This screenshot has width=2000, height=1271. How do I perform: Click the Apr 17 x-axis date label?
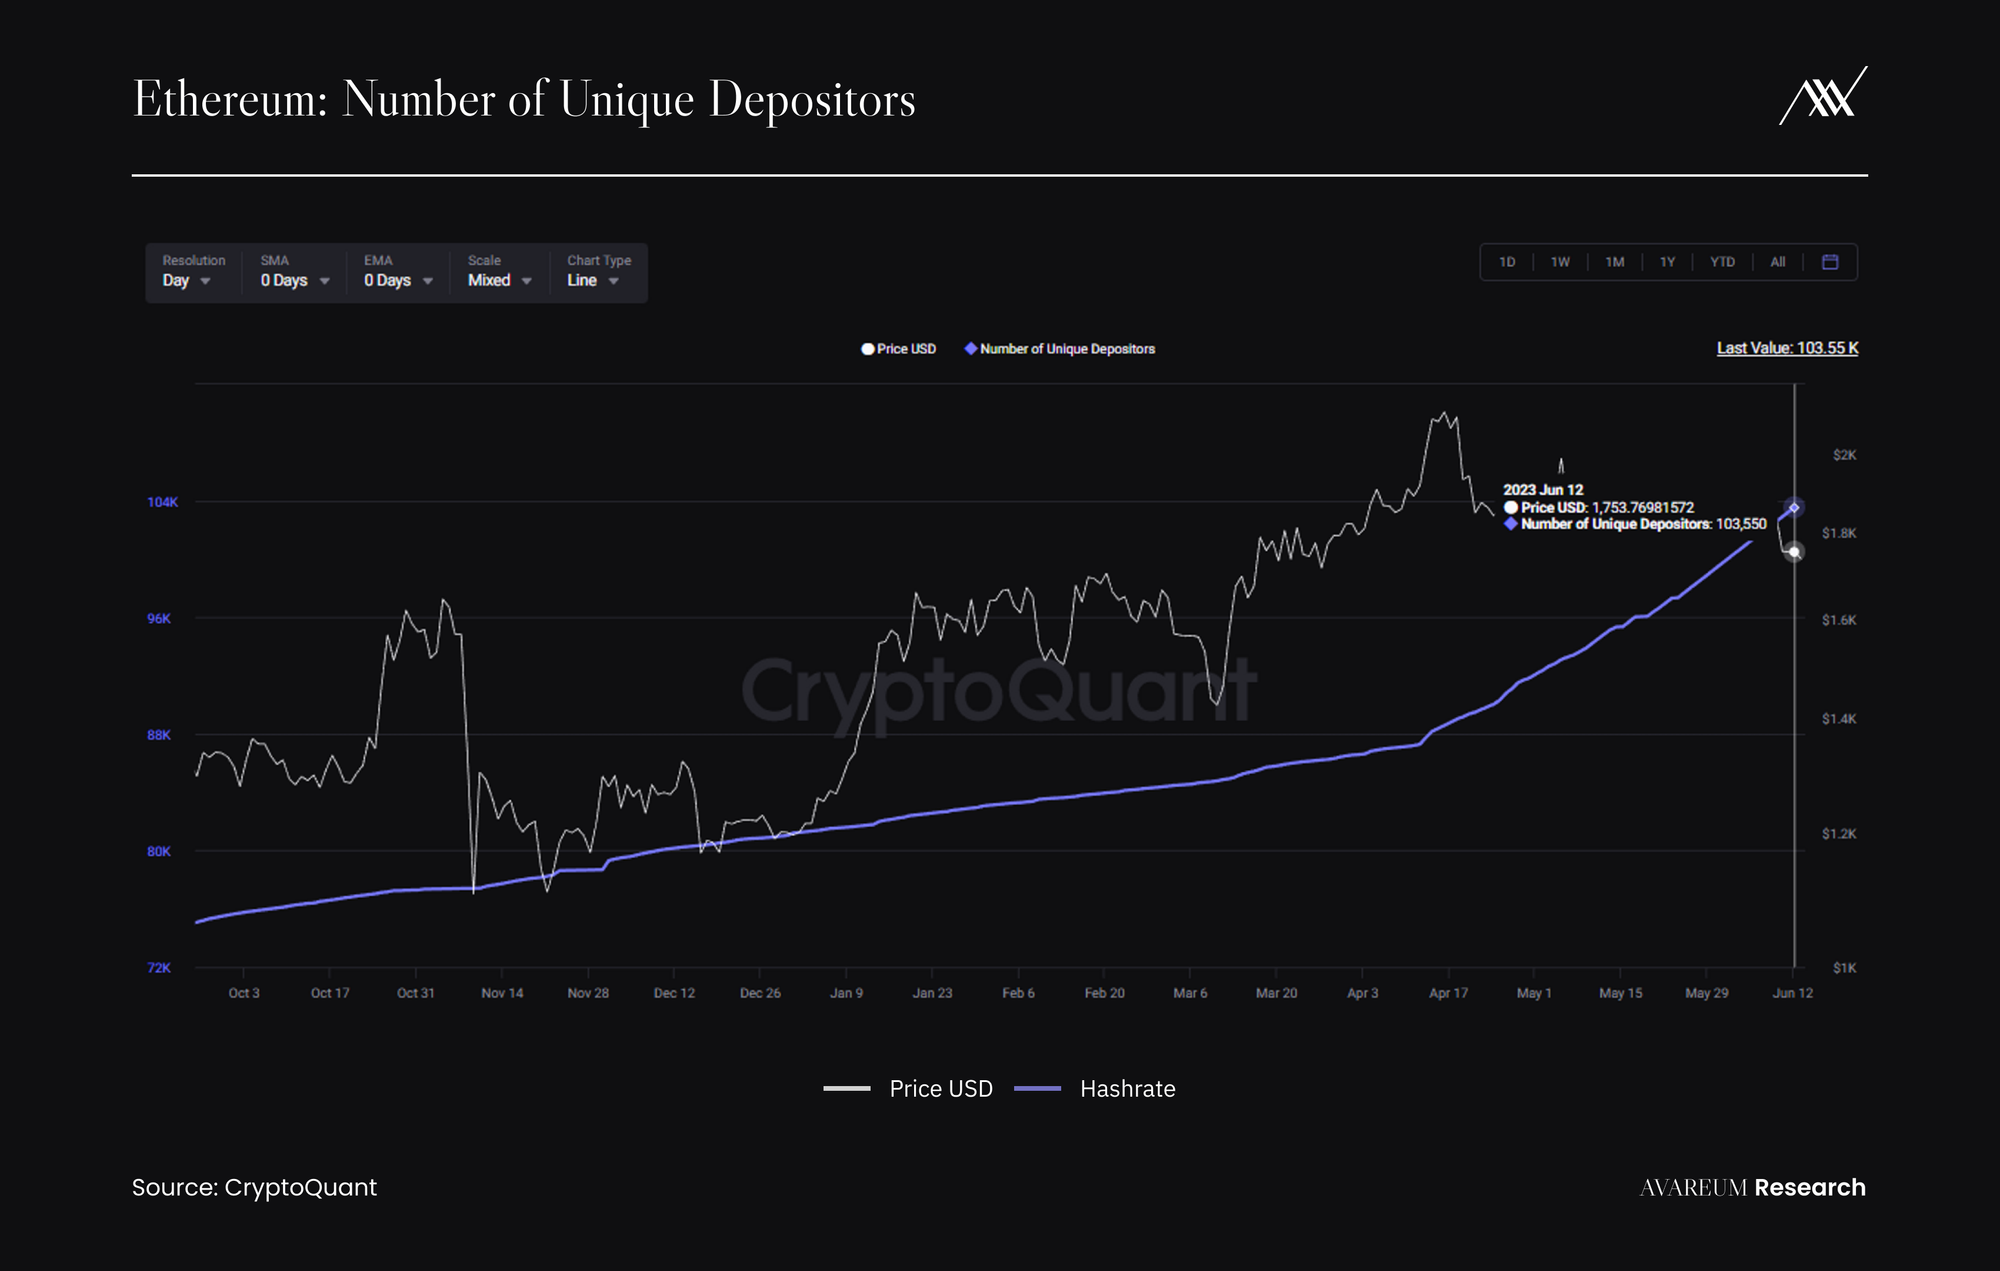coord(1448,993)
